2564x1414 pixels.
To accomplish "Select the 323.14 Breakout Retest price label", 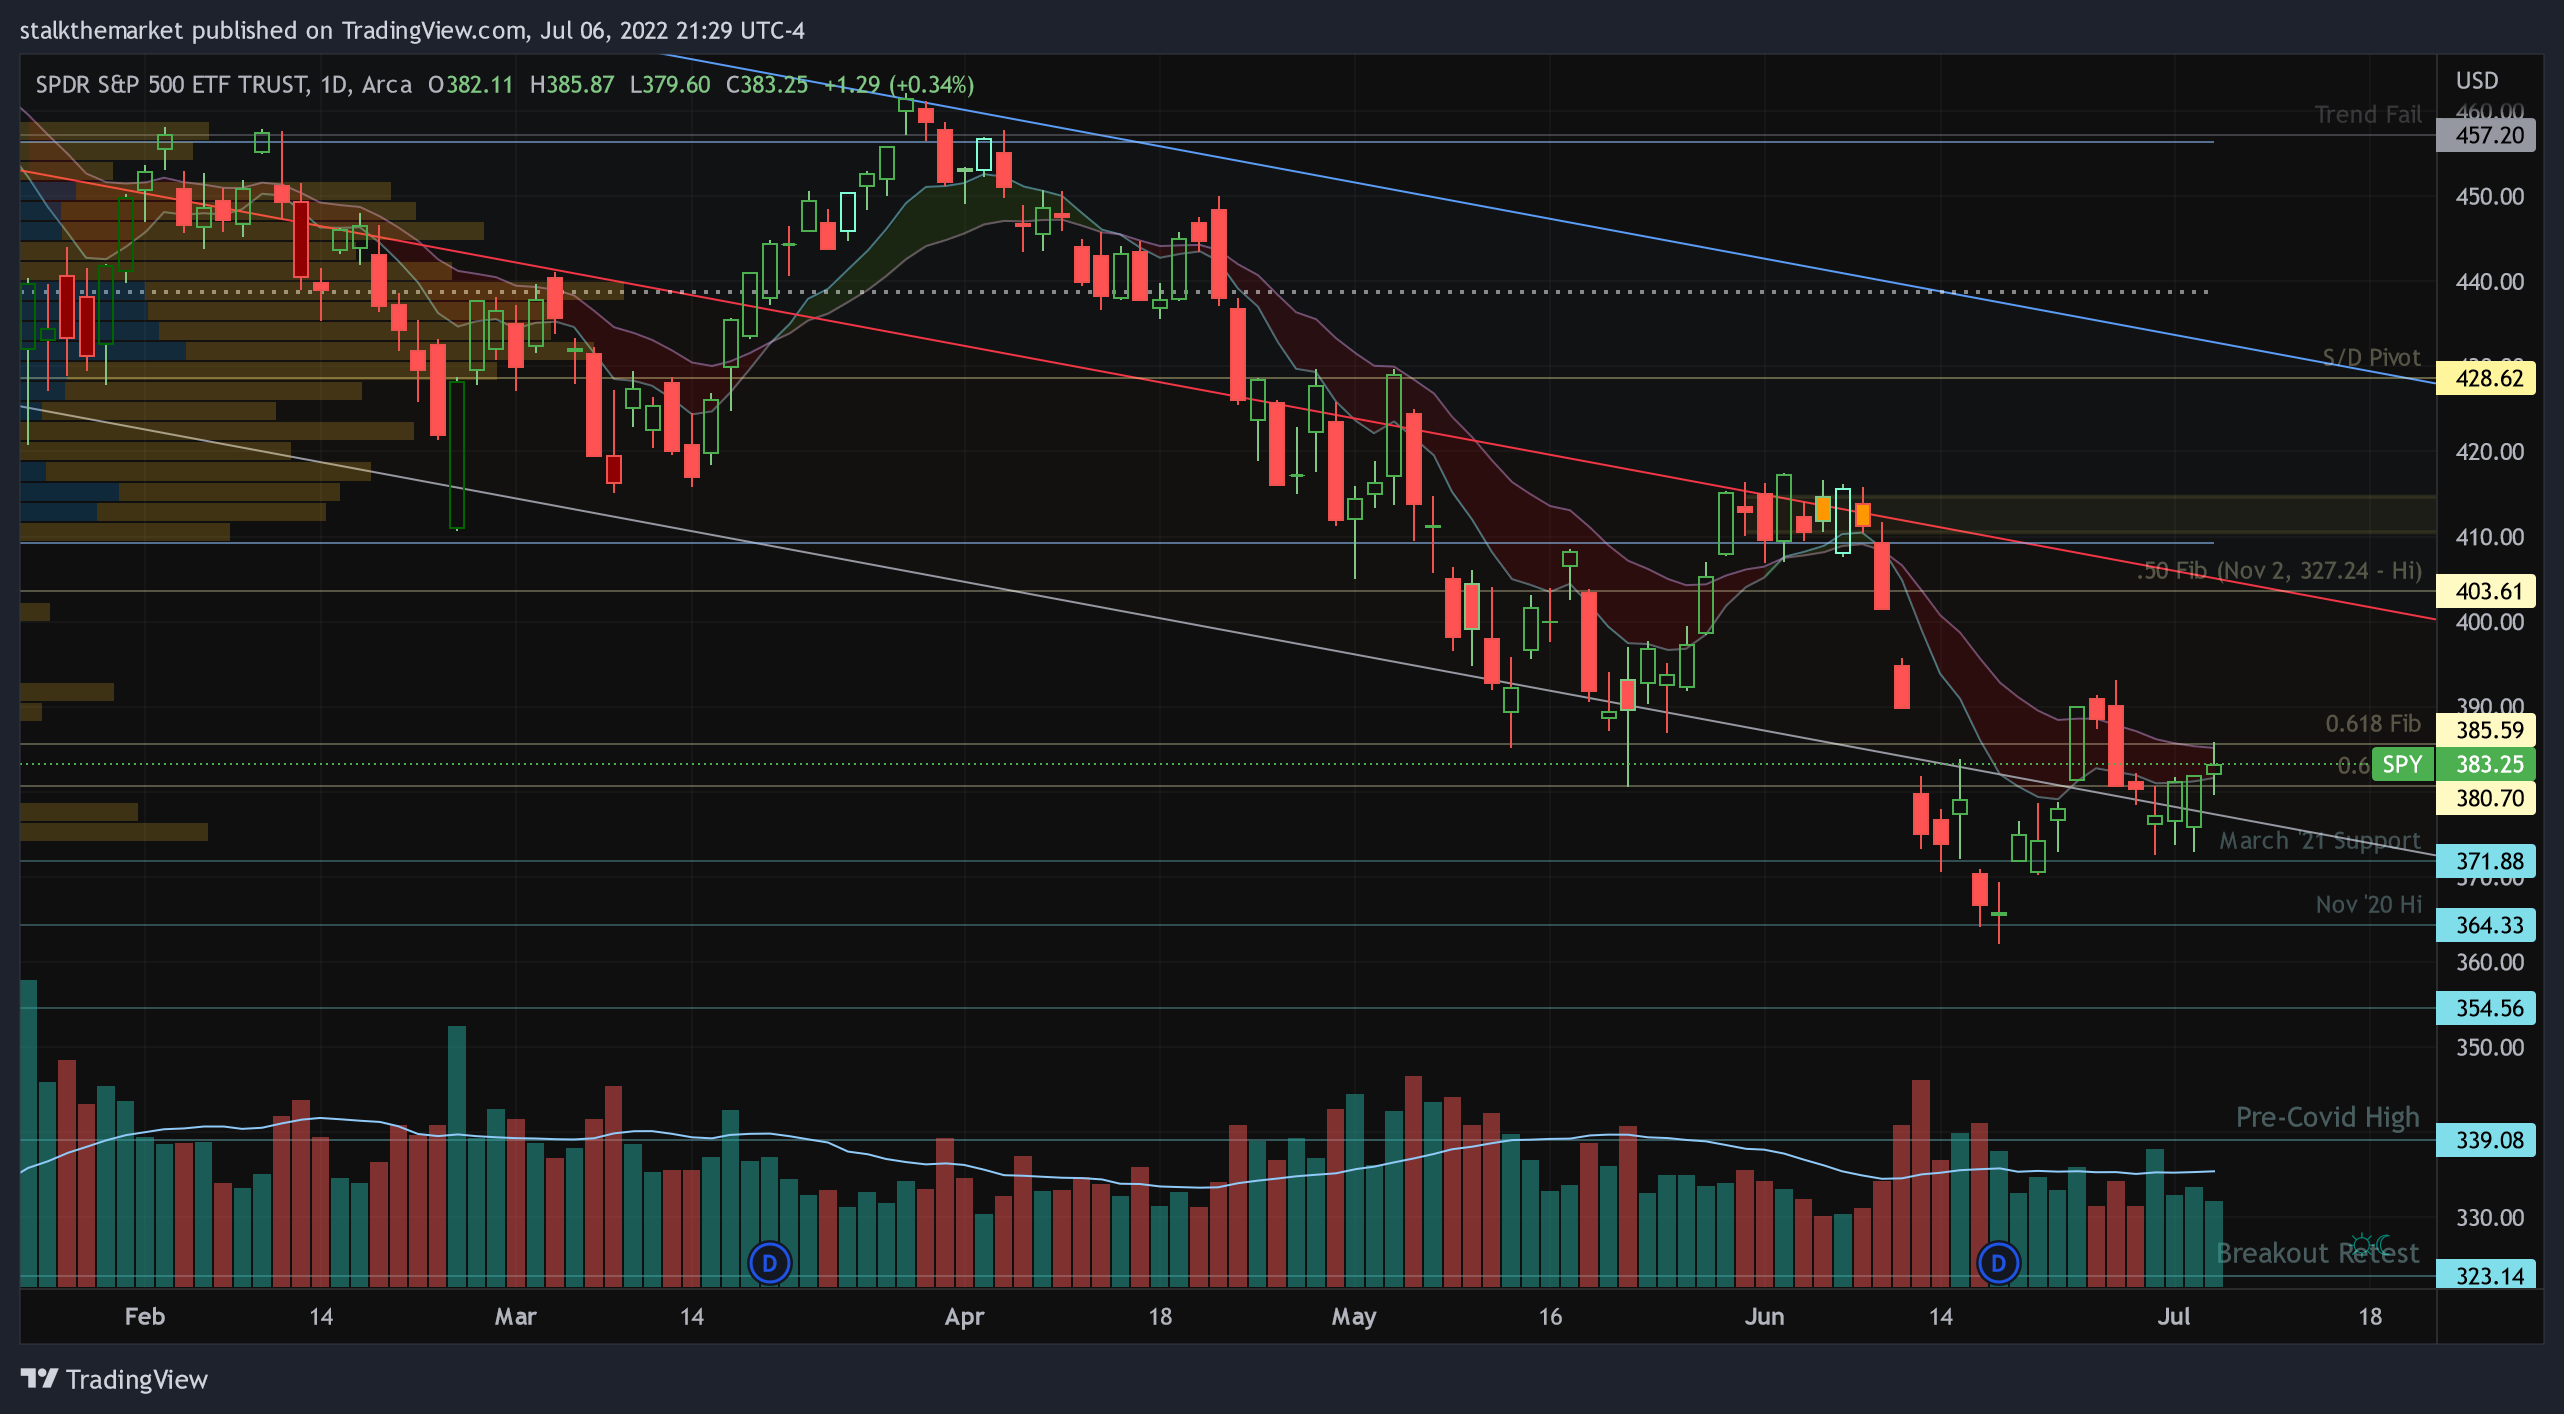I will pos(2486,1275).
